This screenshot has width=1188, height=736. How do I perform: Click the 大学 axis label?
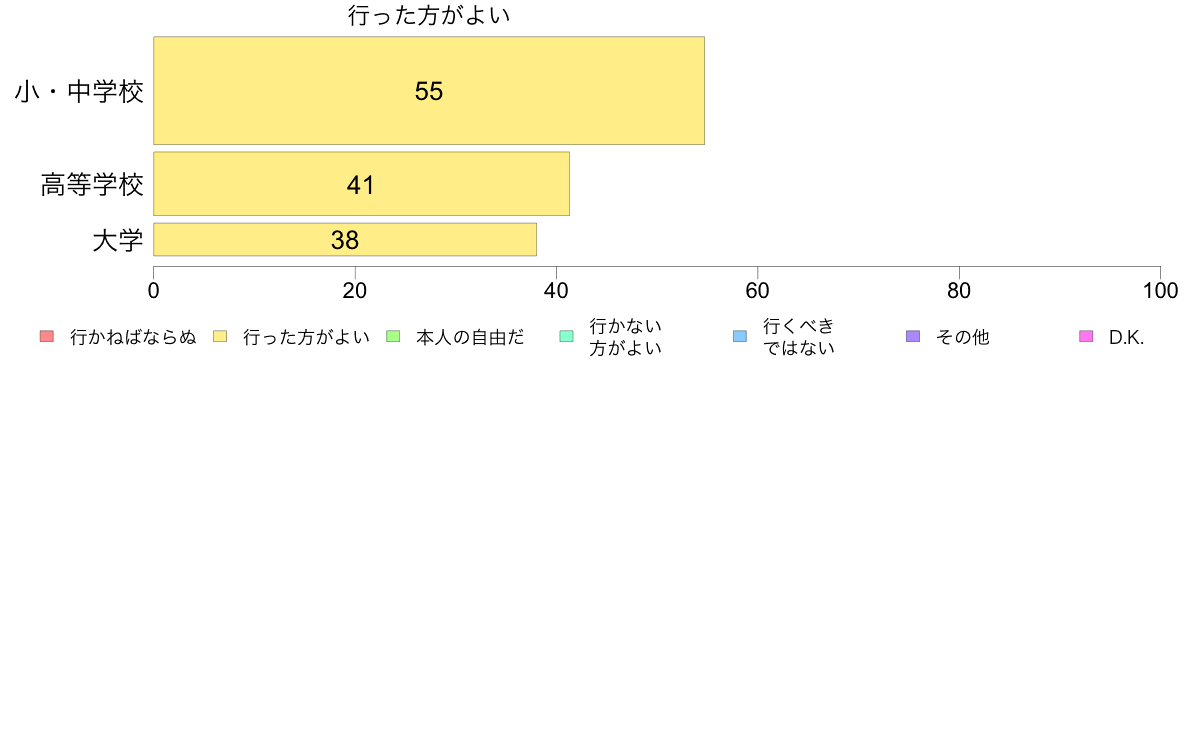tap(117, 241)
